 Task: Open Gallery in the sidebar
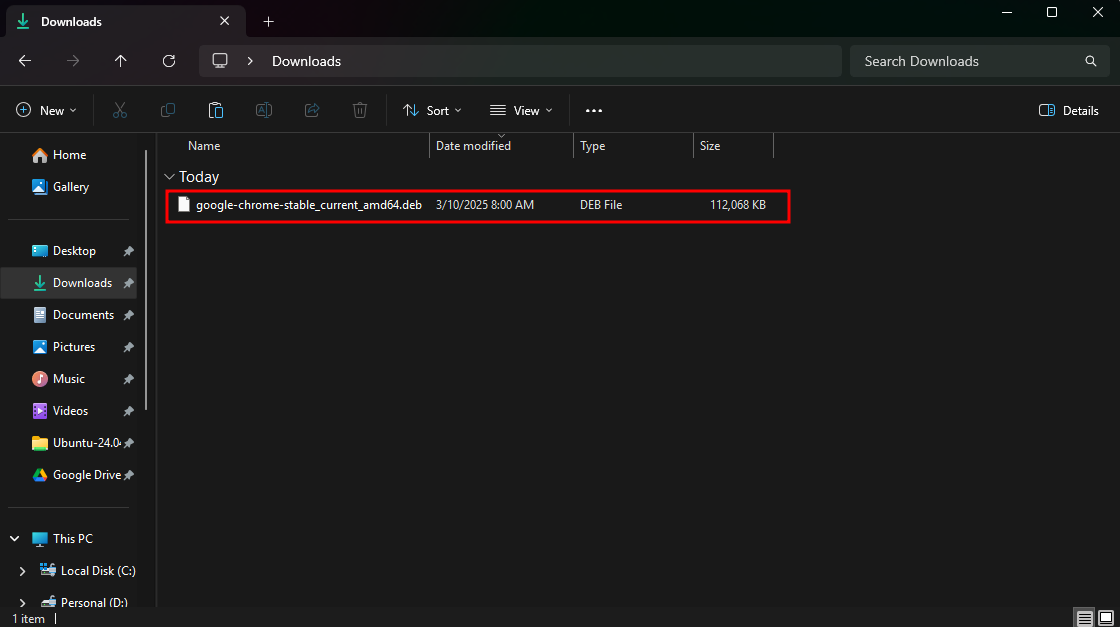click(x=61, y=187)
